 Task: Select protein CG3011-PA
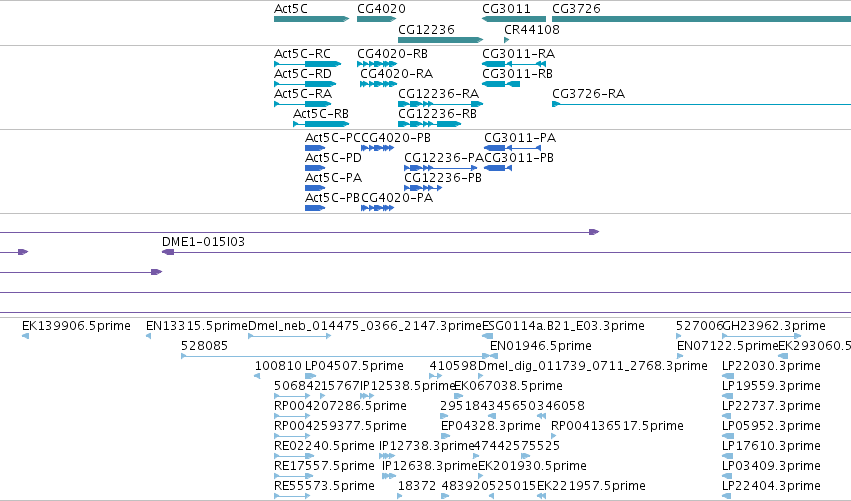(512, 148)
